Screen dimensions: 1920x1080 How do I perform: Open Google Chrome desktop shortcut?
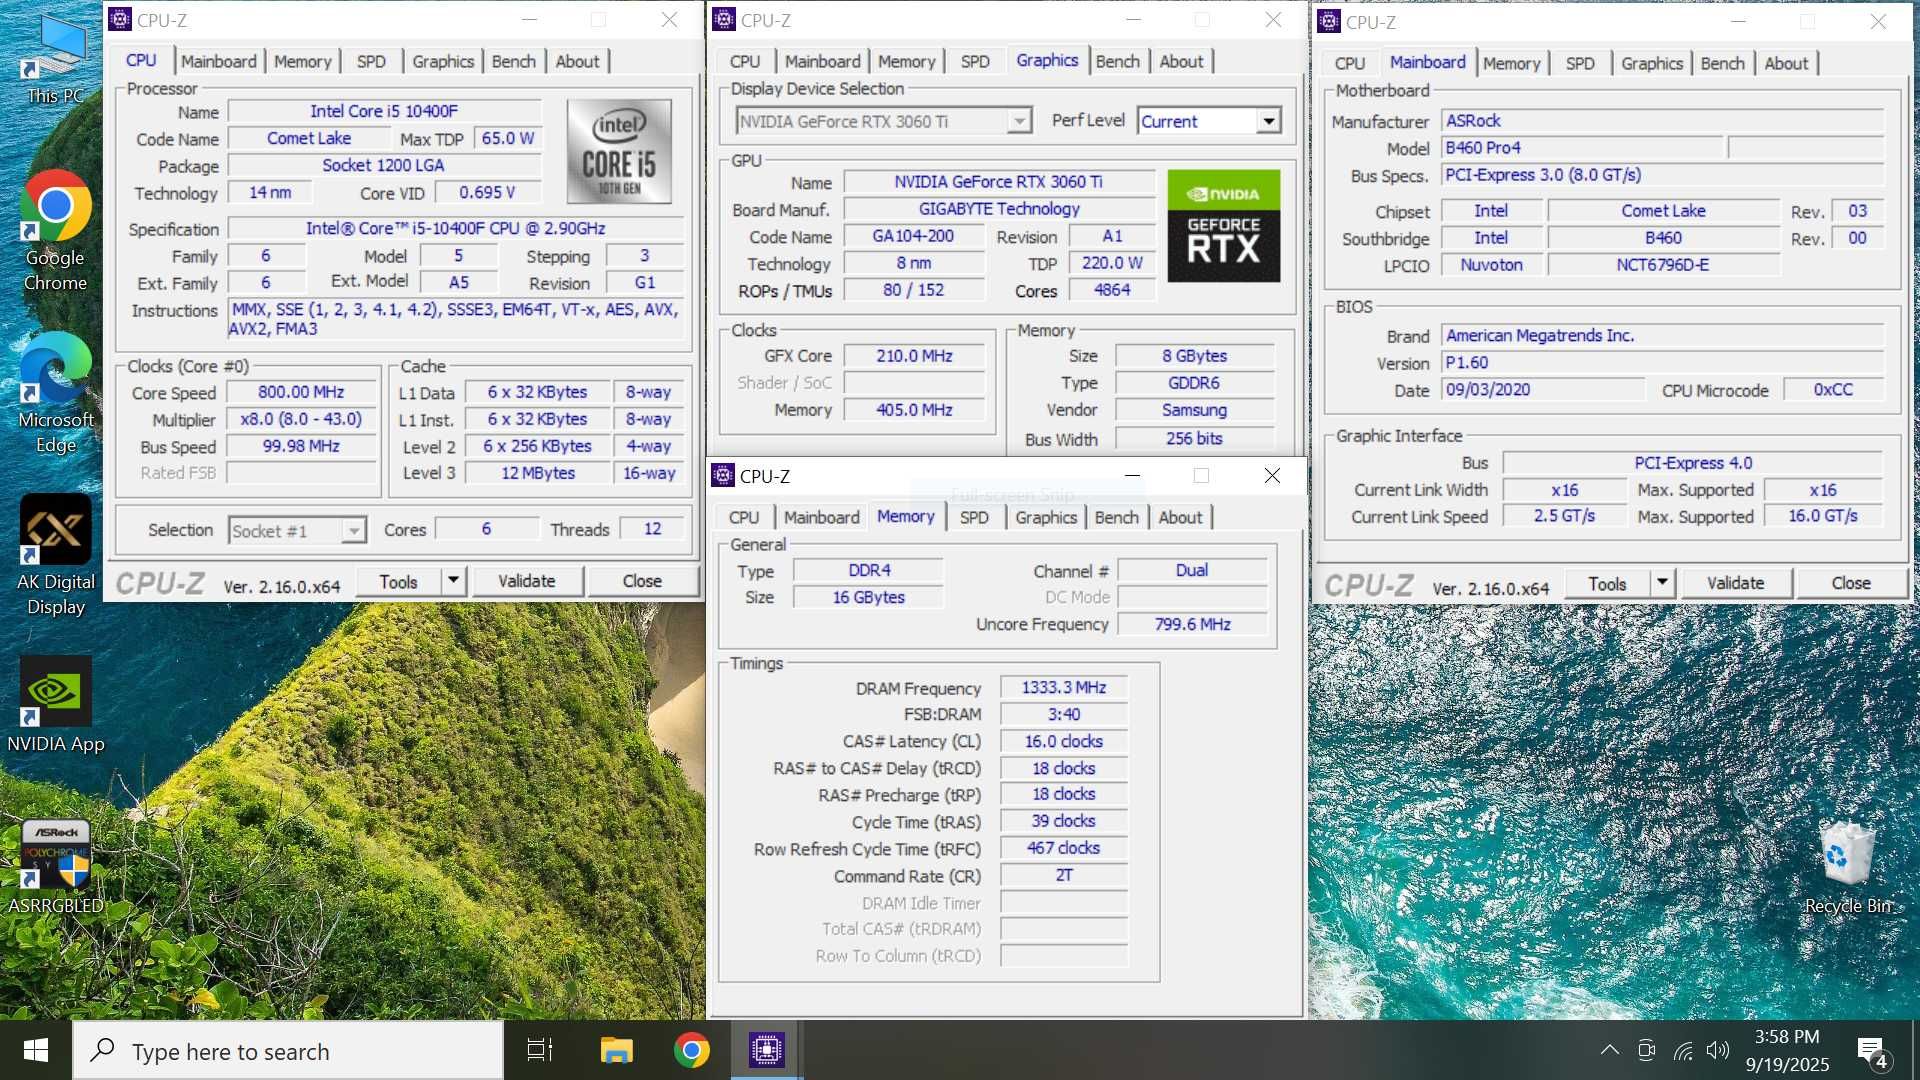point(56,231)
